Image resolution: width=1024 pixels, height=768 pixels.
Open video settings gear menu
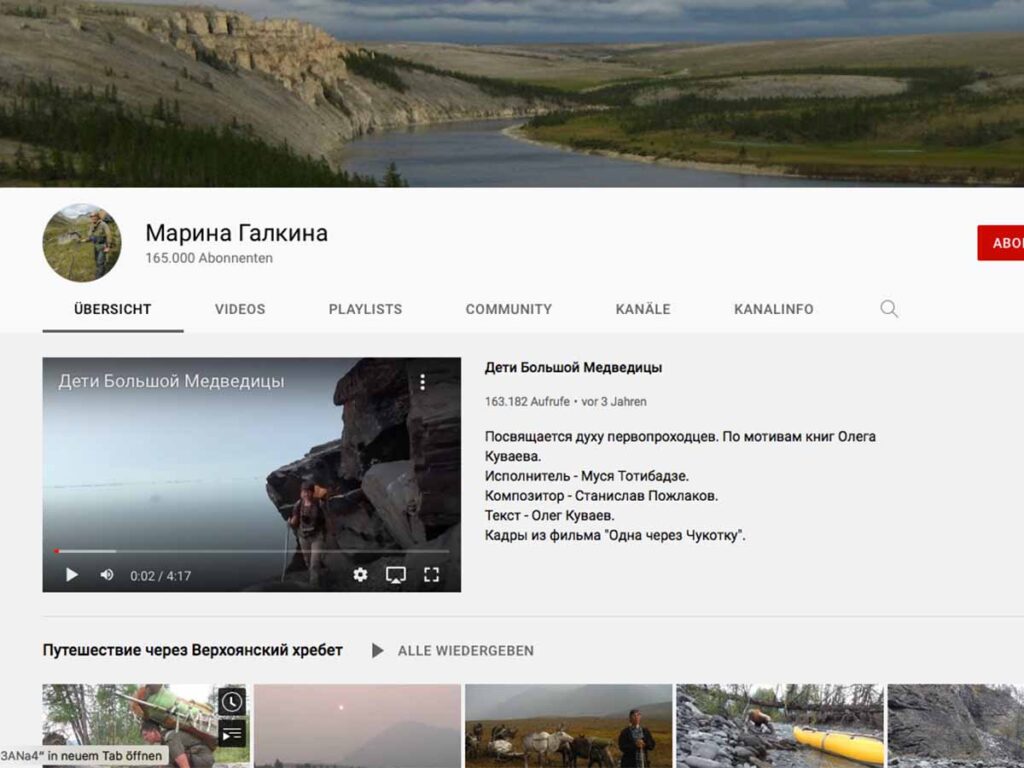pyautogui.click(x=360, y=575)
